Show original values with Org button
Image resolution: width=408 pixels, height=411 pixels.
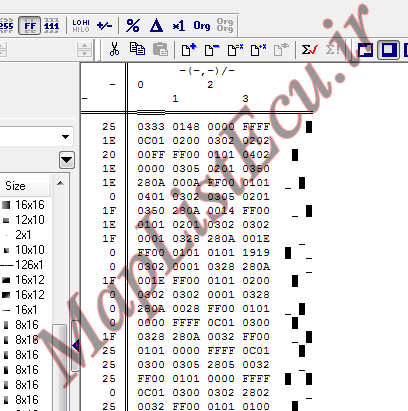coord(202,26)
